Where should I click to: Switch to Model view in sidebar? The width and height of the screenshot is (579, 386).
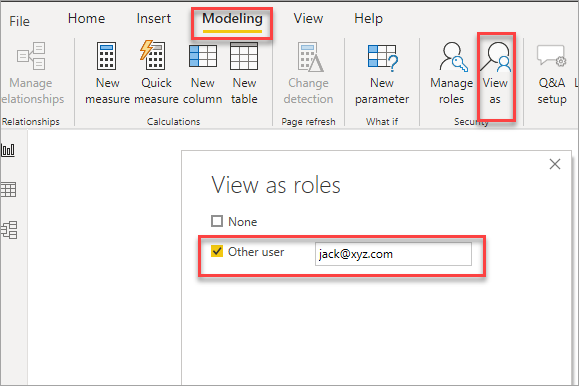[9, 230]
